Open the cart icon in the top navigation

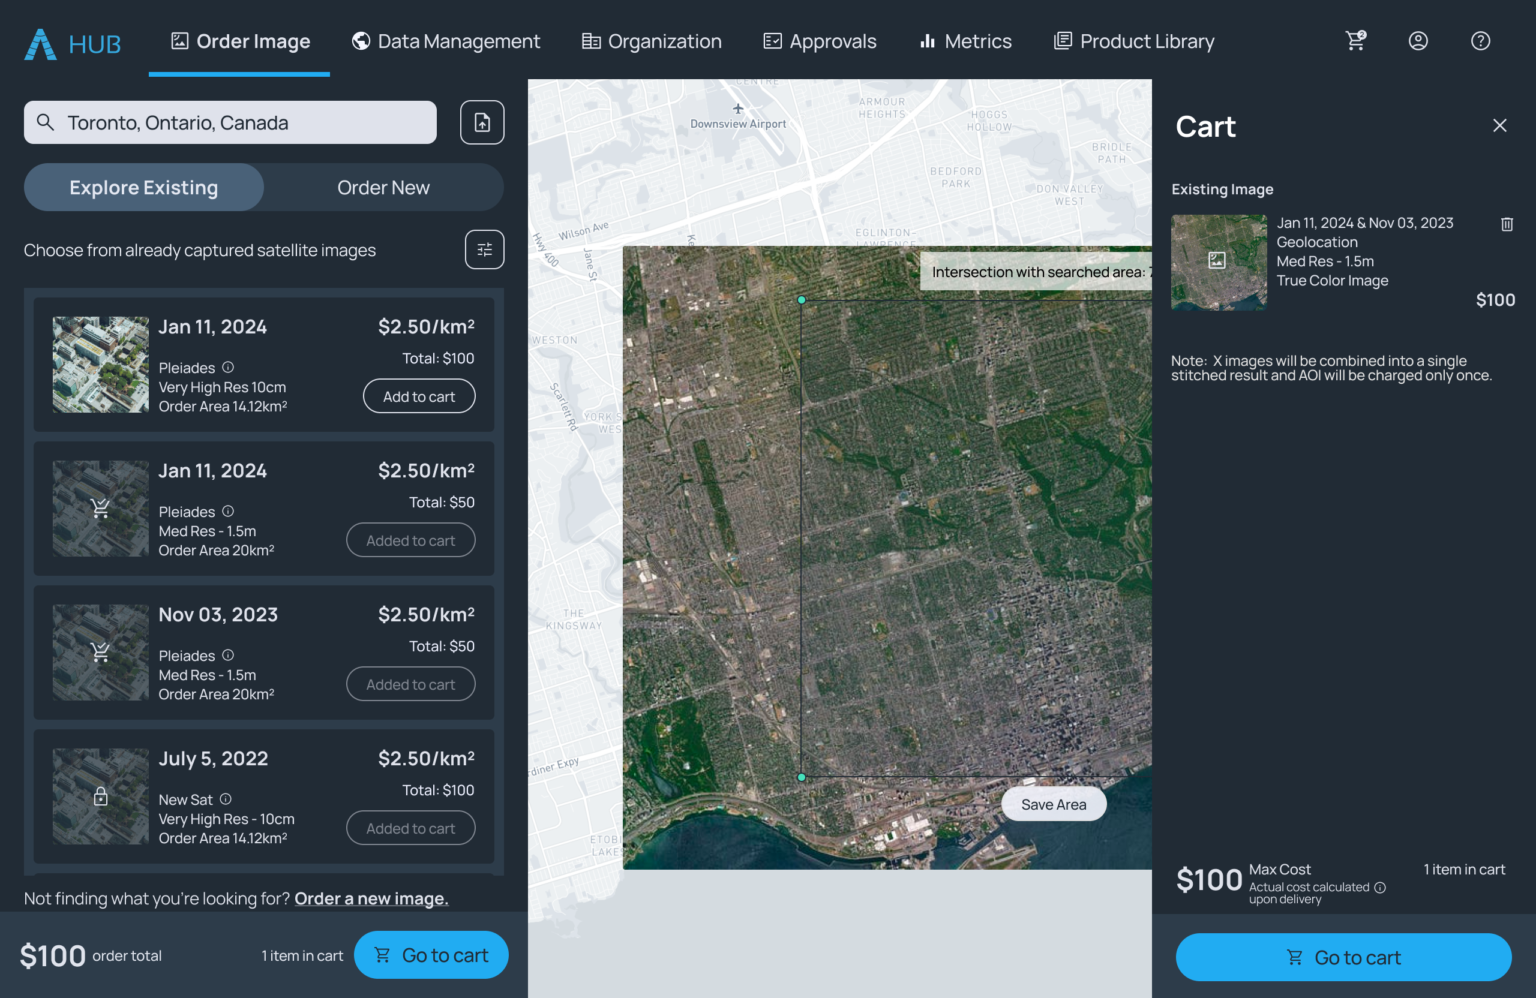pos(1355,41)
